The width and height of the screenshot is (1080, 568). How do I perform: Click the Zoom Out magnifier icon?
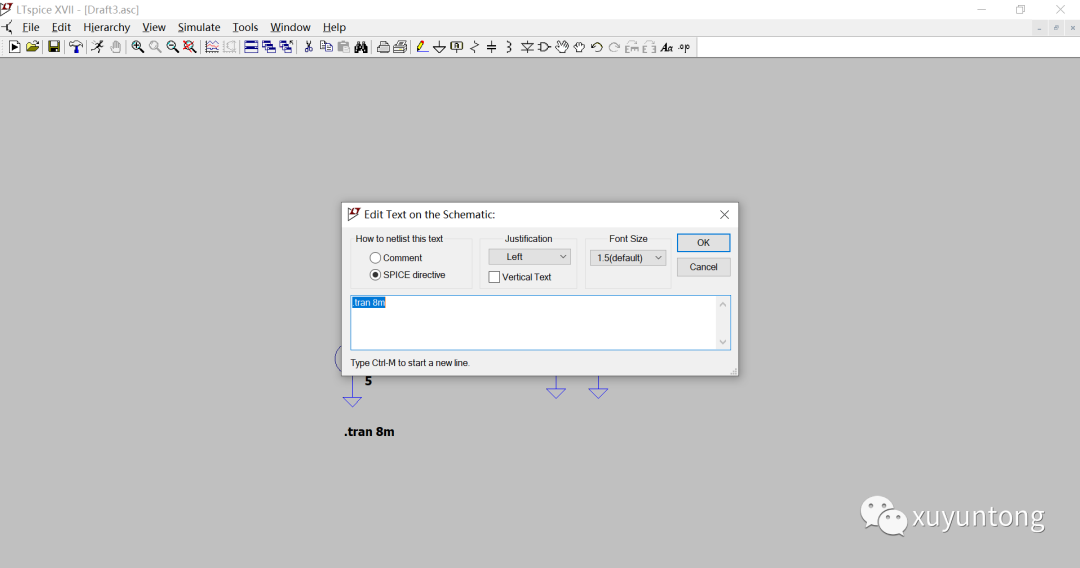pyautogui.click(x=172, y=47)
